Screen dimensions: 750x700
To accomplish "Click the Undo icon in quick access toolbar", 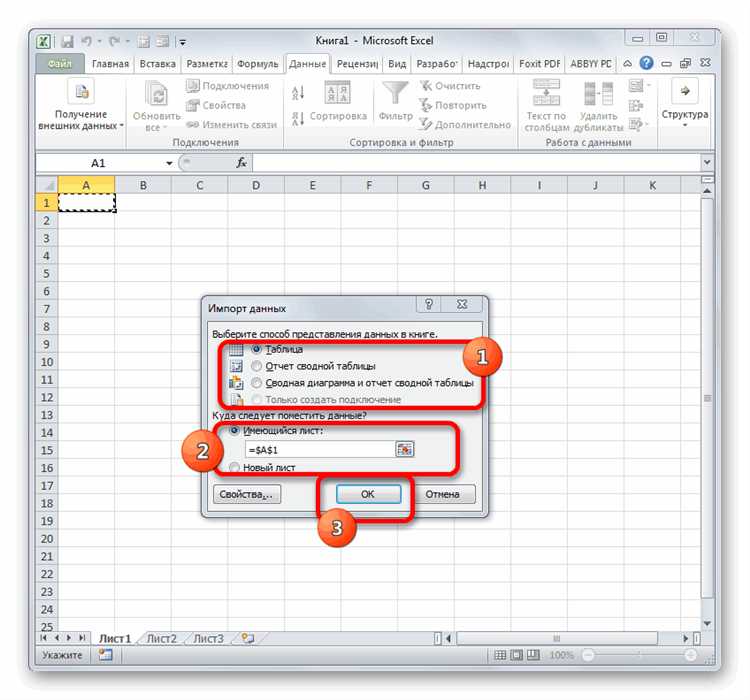I will (x=87, y=42).
